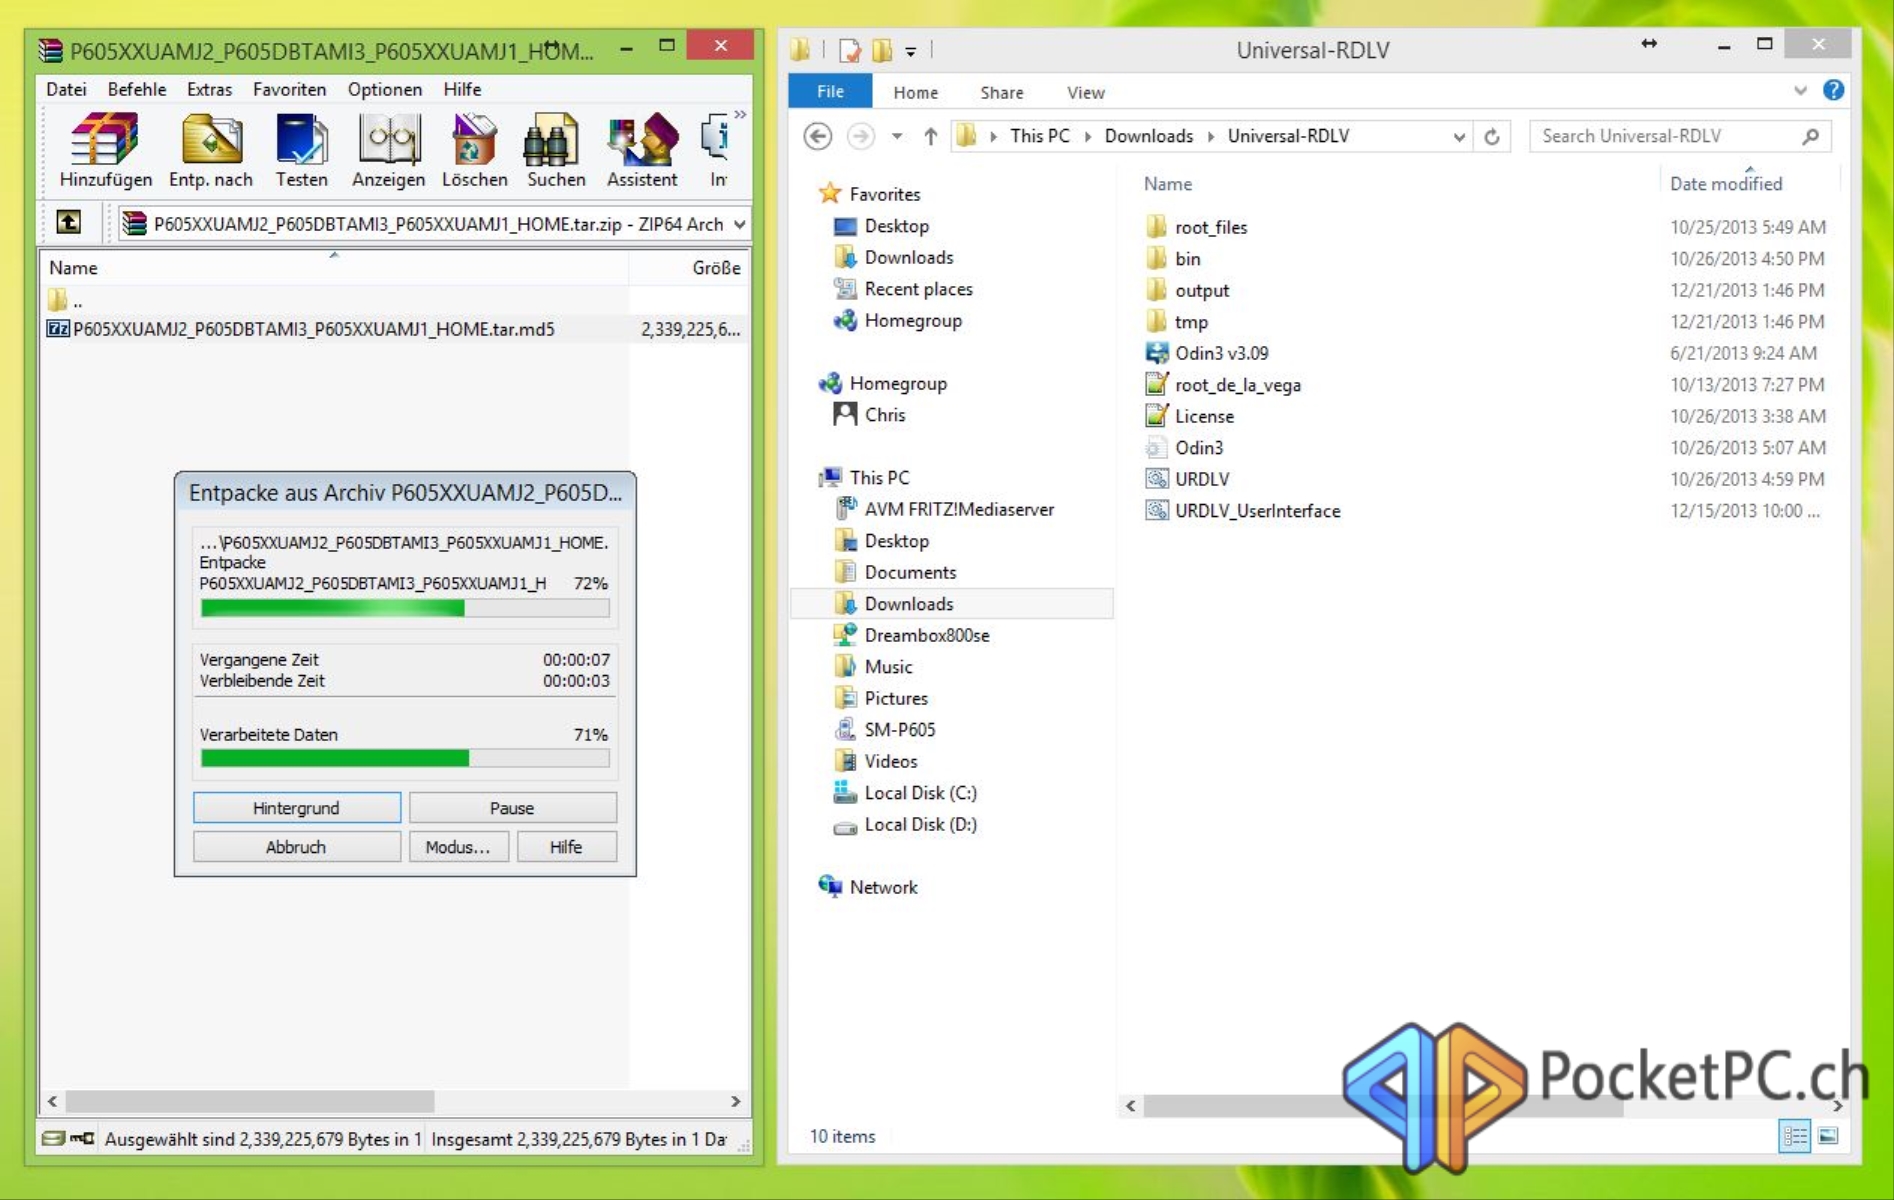1894x1200 pixels.
Task: Open the archive path dropdown in WinRAR
Action: [x=739, y=224]
